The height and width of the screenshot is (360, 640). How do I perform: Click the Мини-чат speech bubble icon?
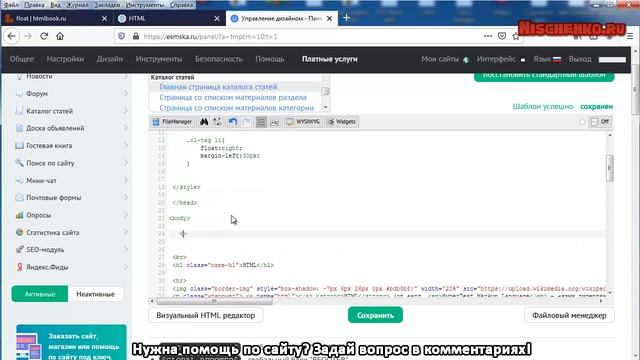19,180
